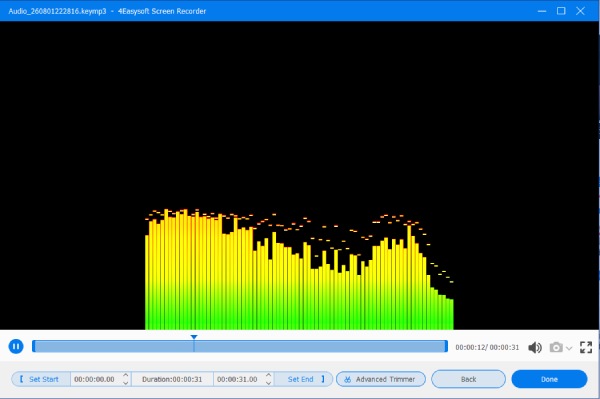Click the audio spectrum visualization
This screenshot has width=600, height=399.
click(299, 269)
